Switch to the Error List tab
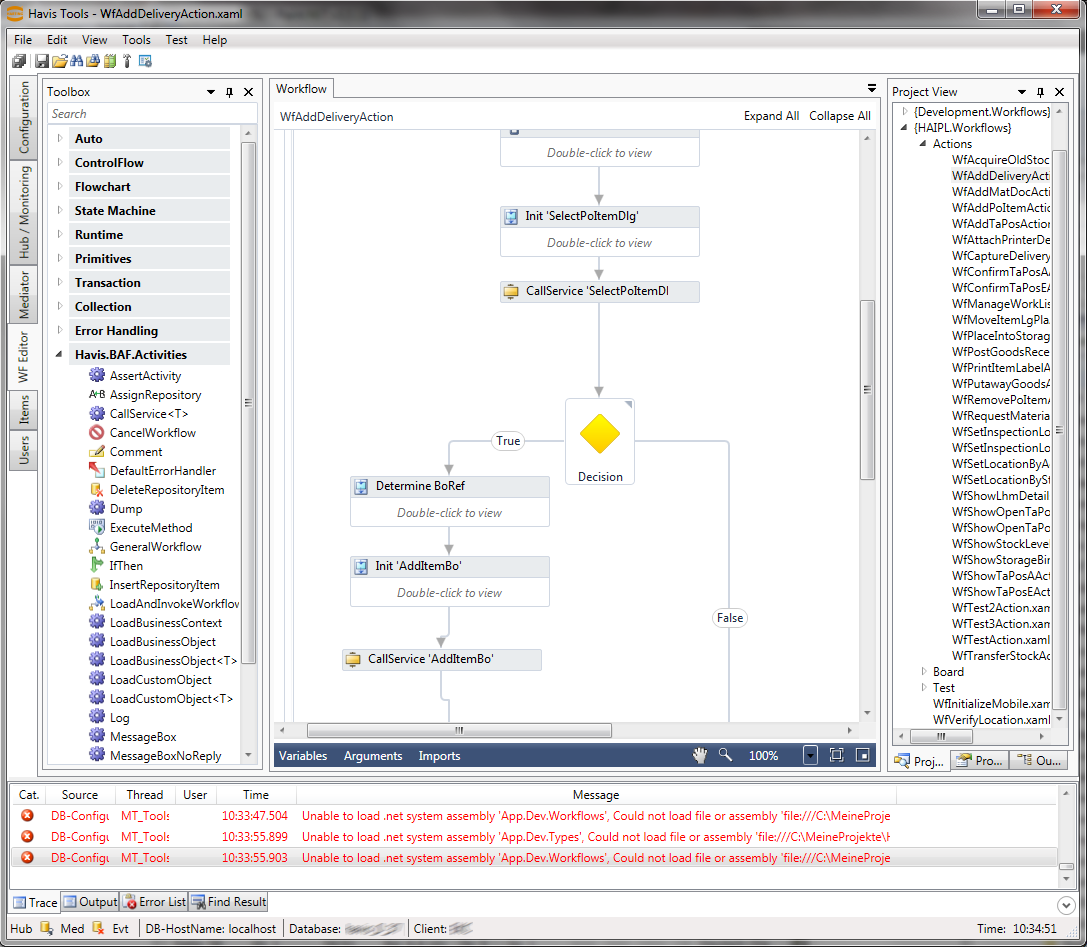1087x947 pixels. coord(153,902)
